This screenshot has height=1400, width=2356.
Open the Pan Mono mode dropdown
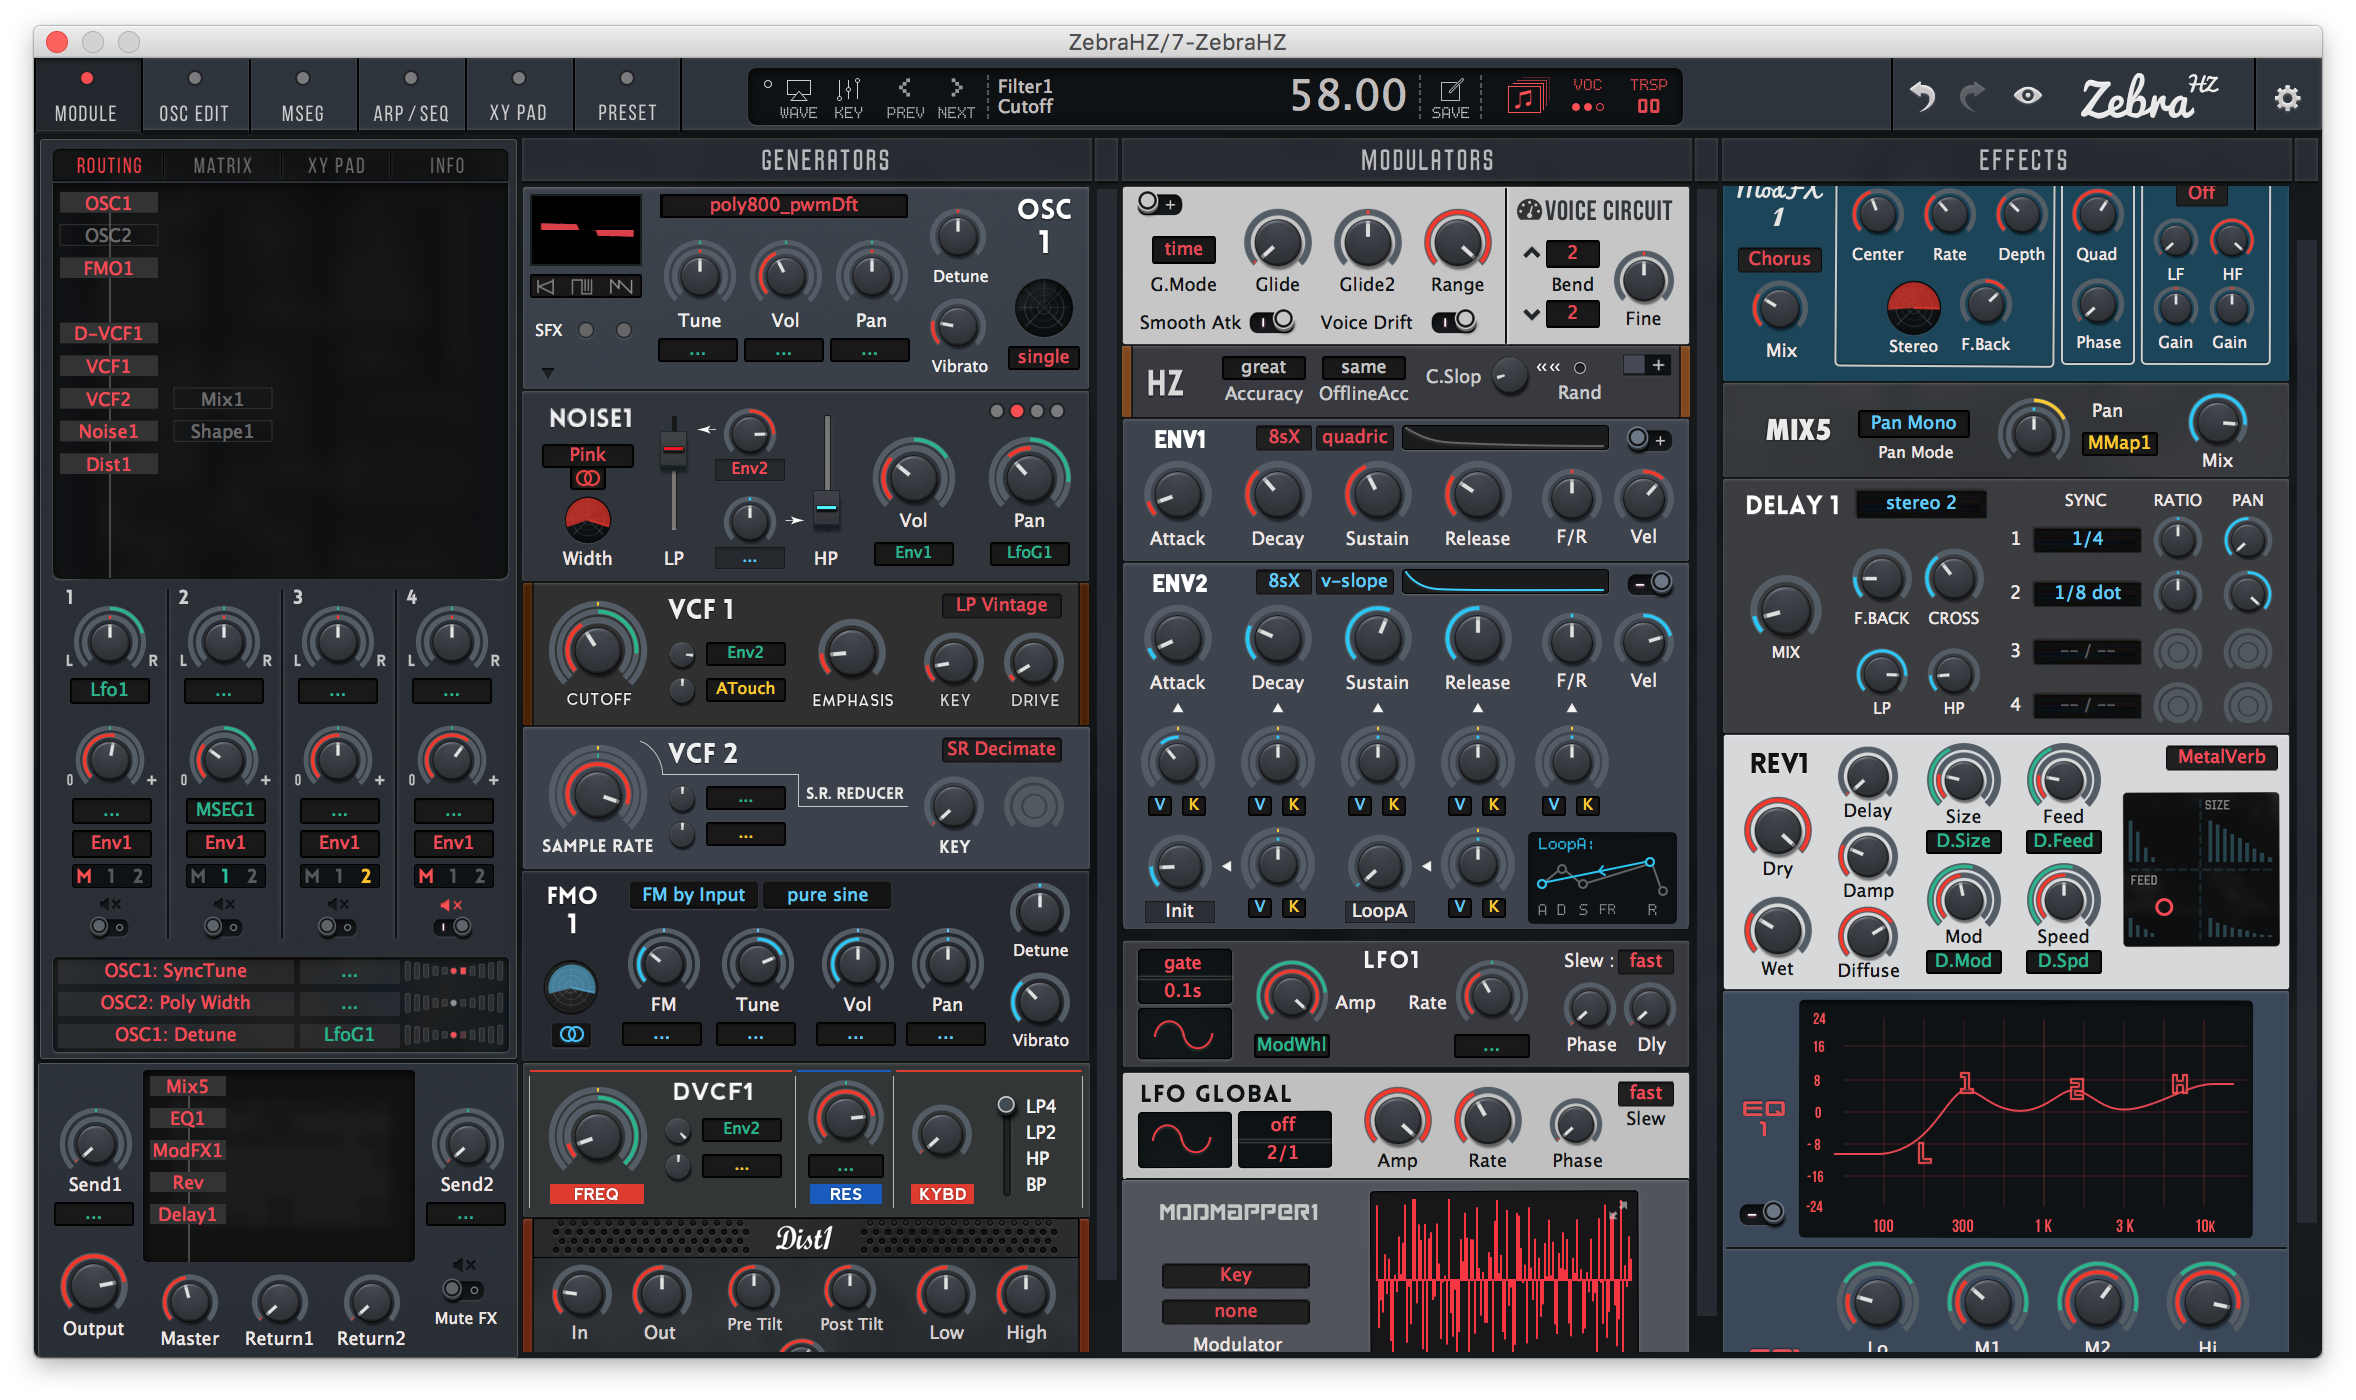(x=1913, y=423)
